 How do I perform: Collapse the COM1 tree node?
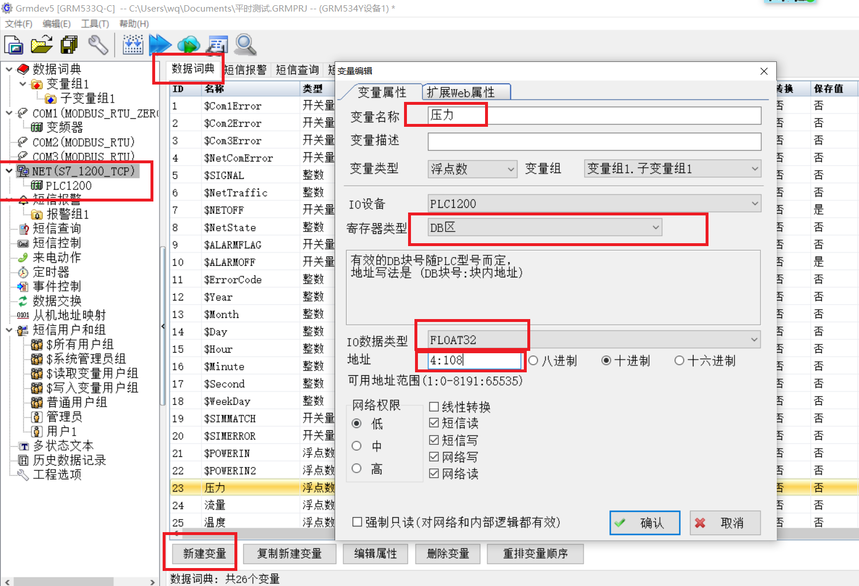click(x=9, y=113)
